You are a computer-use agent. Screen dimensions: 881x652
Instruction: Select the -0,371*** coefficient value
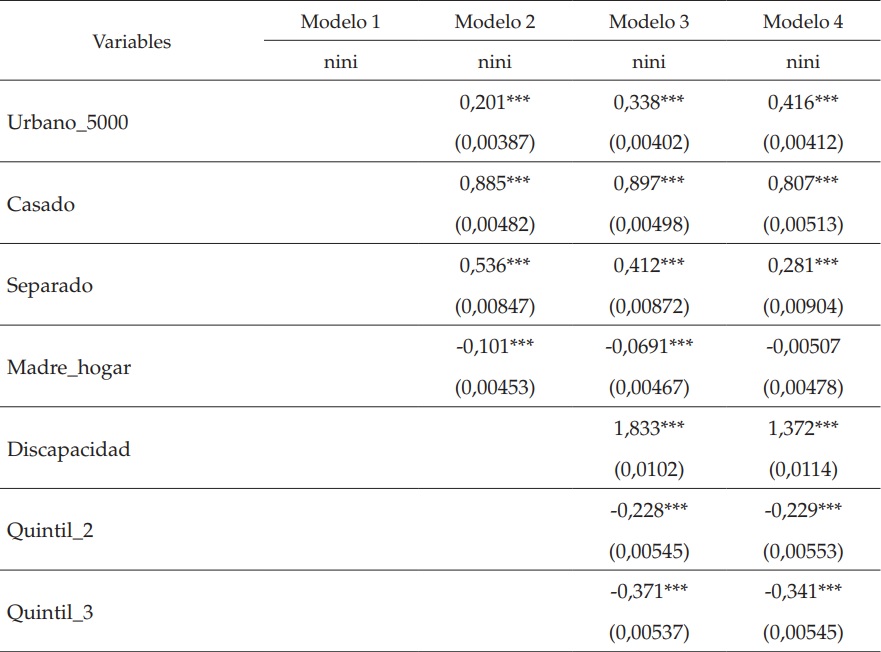click(649, 592)
